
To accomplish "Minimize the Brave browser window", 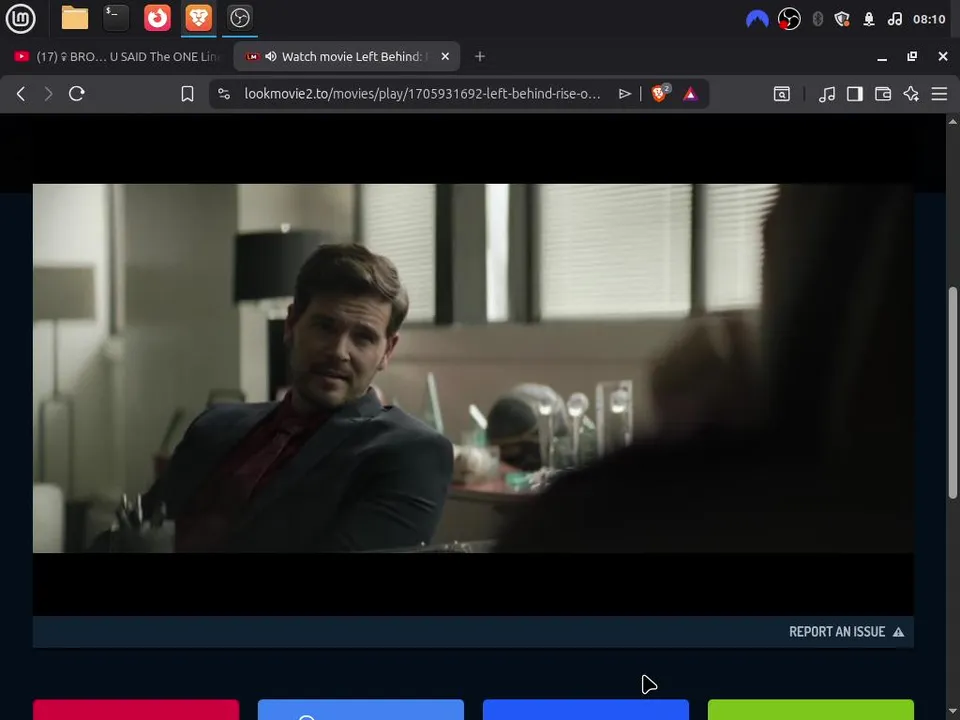I will (x=882, y=57).
